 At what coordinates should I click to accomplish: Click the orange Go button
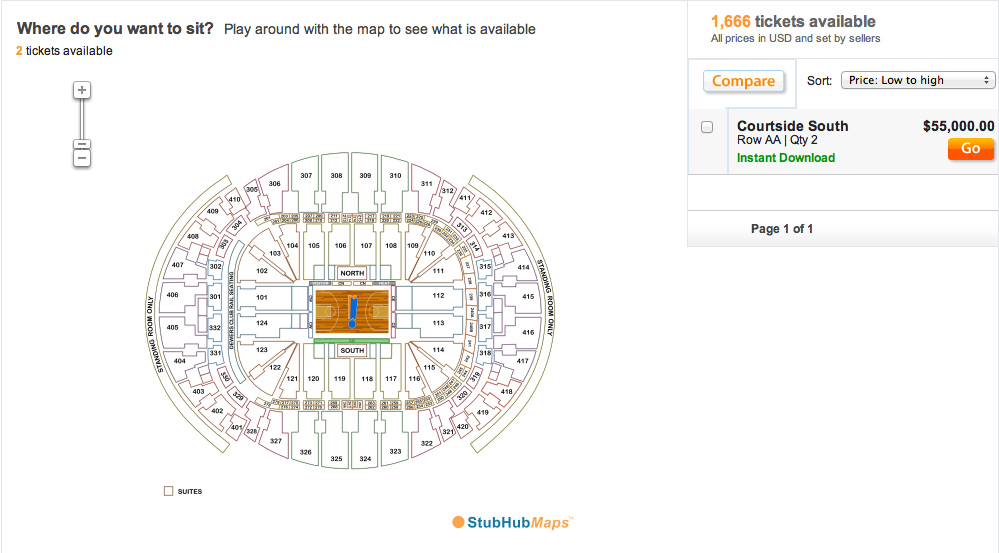point(970,148)
